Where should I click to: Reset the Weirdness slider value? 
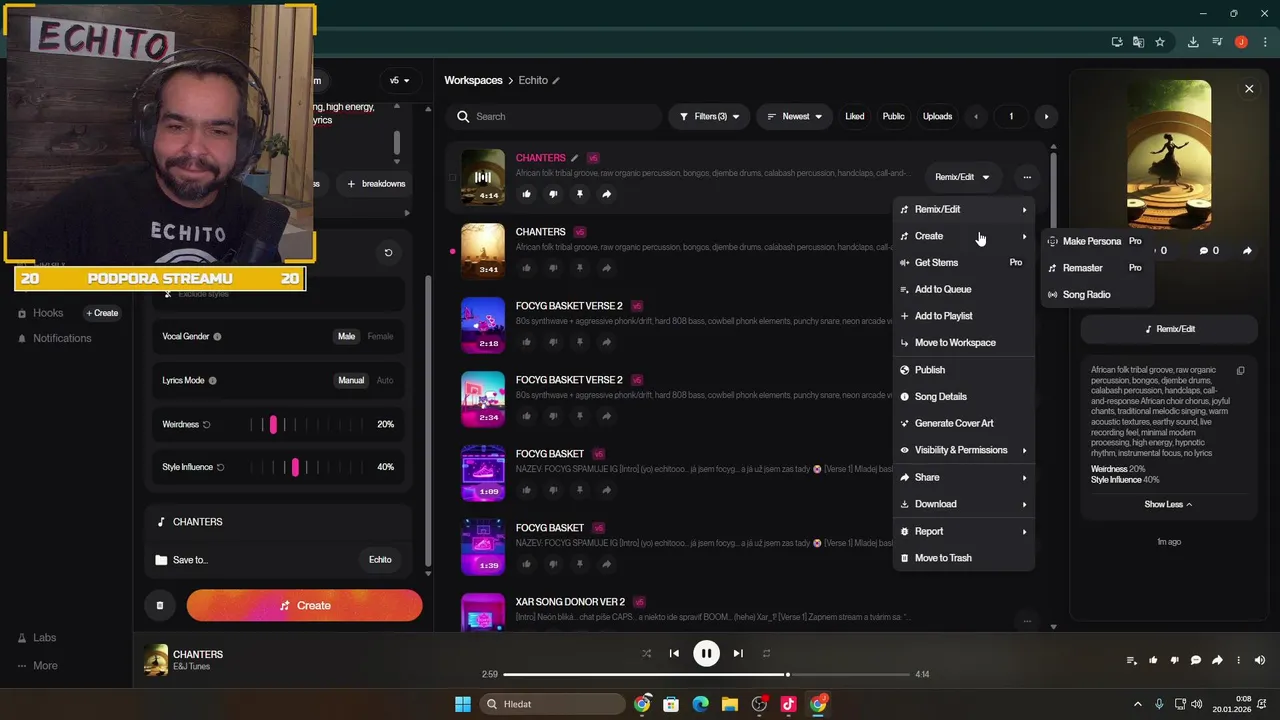[x=207, y=425]
